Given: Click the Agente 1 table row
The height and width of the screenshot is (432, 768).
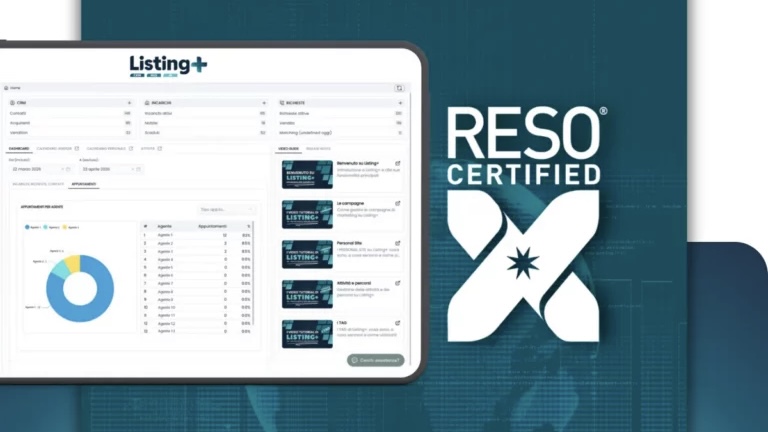Looking at the screenshot, I should point(197,235).
